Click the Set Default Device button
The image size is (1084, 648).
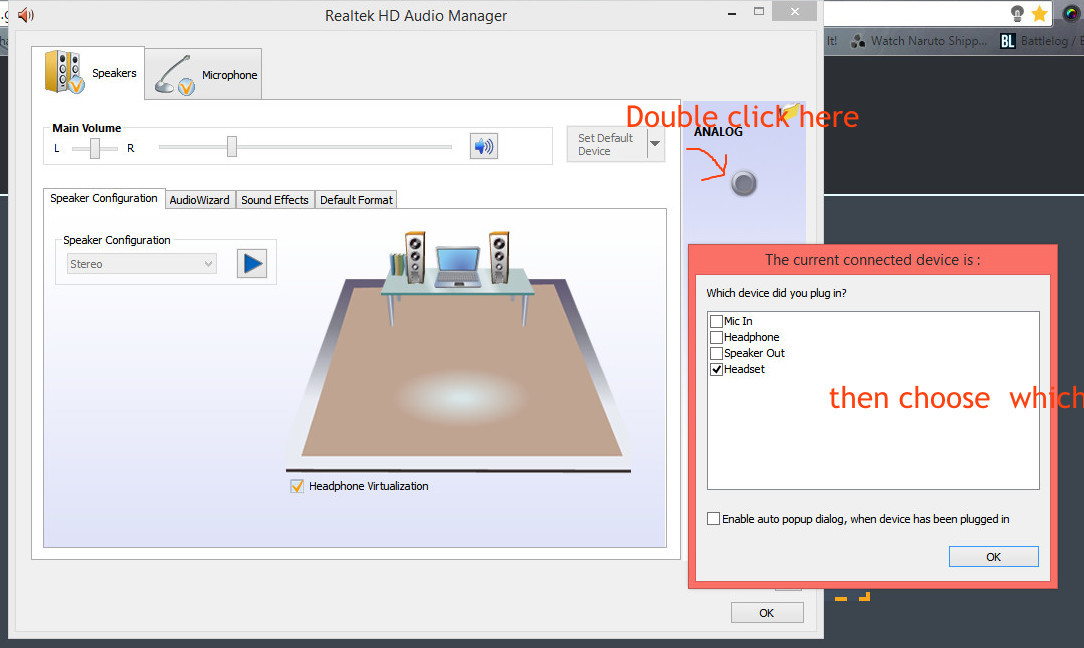point(606,144)
